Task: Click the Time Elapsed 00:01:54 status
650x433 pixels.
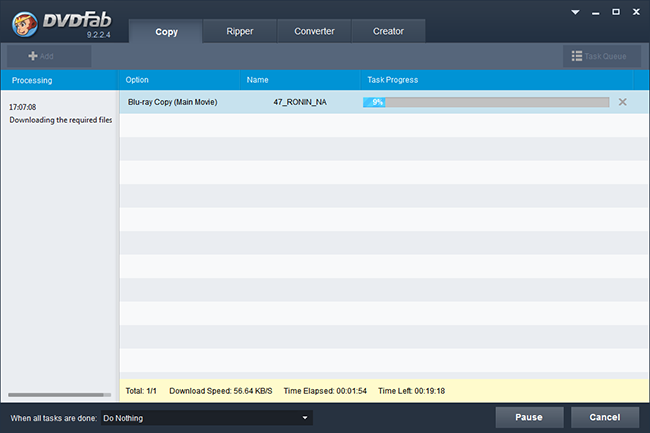Action: tap(325, 391)
